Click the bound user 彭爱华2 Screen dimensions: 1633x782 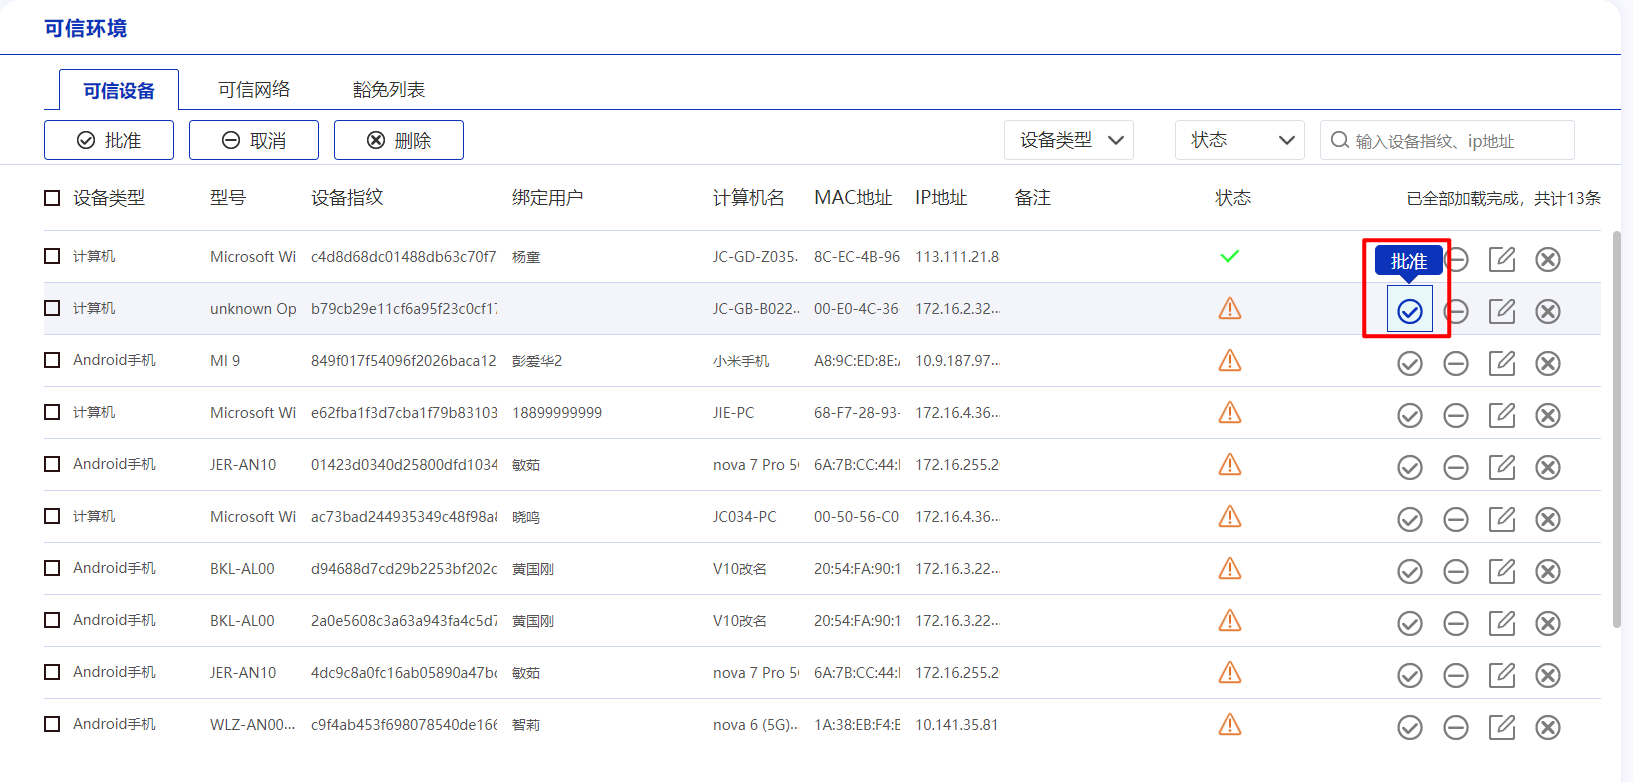point(537,361)
